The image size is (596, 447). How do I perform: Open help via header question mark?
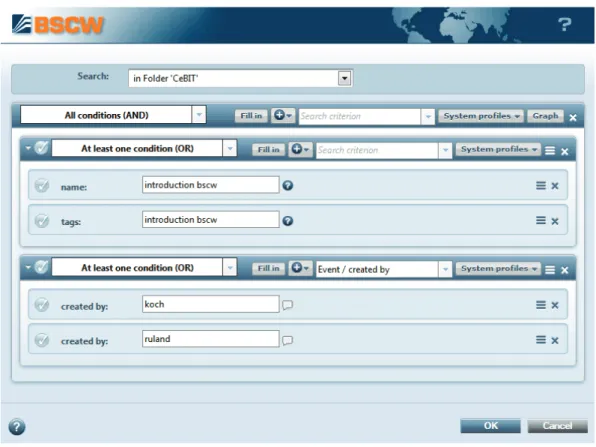click(564, 25)
